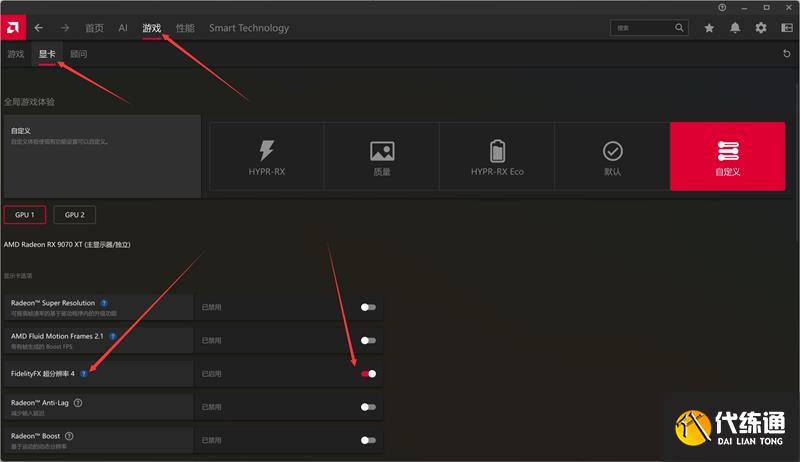Viewport: 800px width, 462px height.
Task: Choose the 自定义 custom profile tile
Action: click(728, 157)
